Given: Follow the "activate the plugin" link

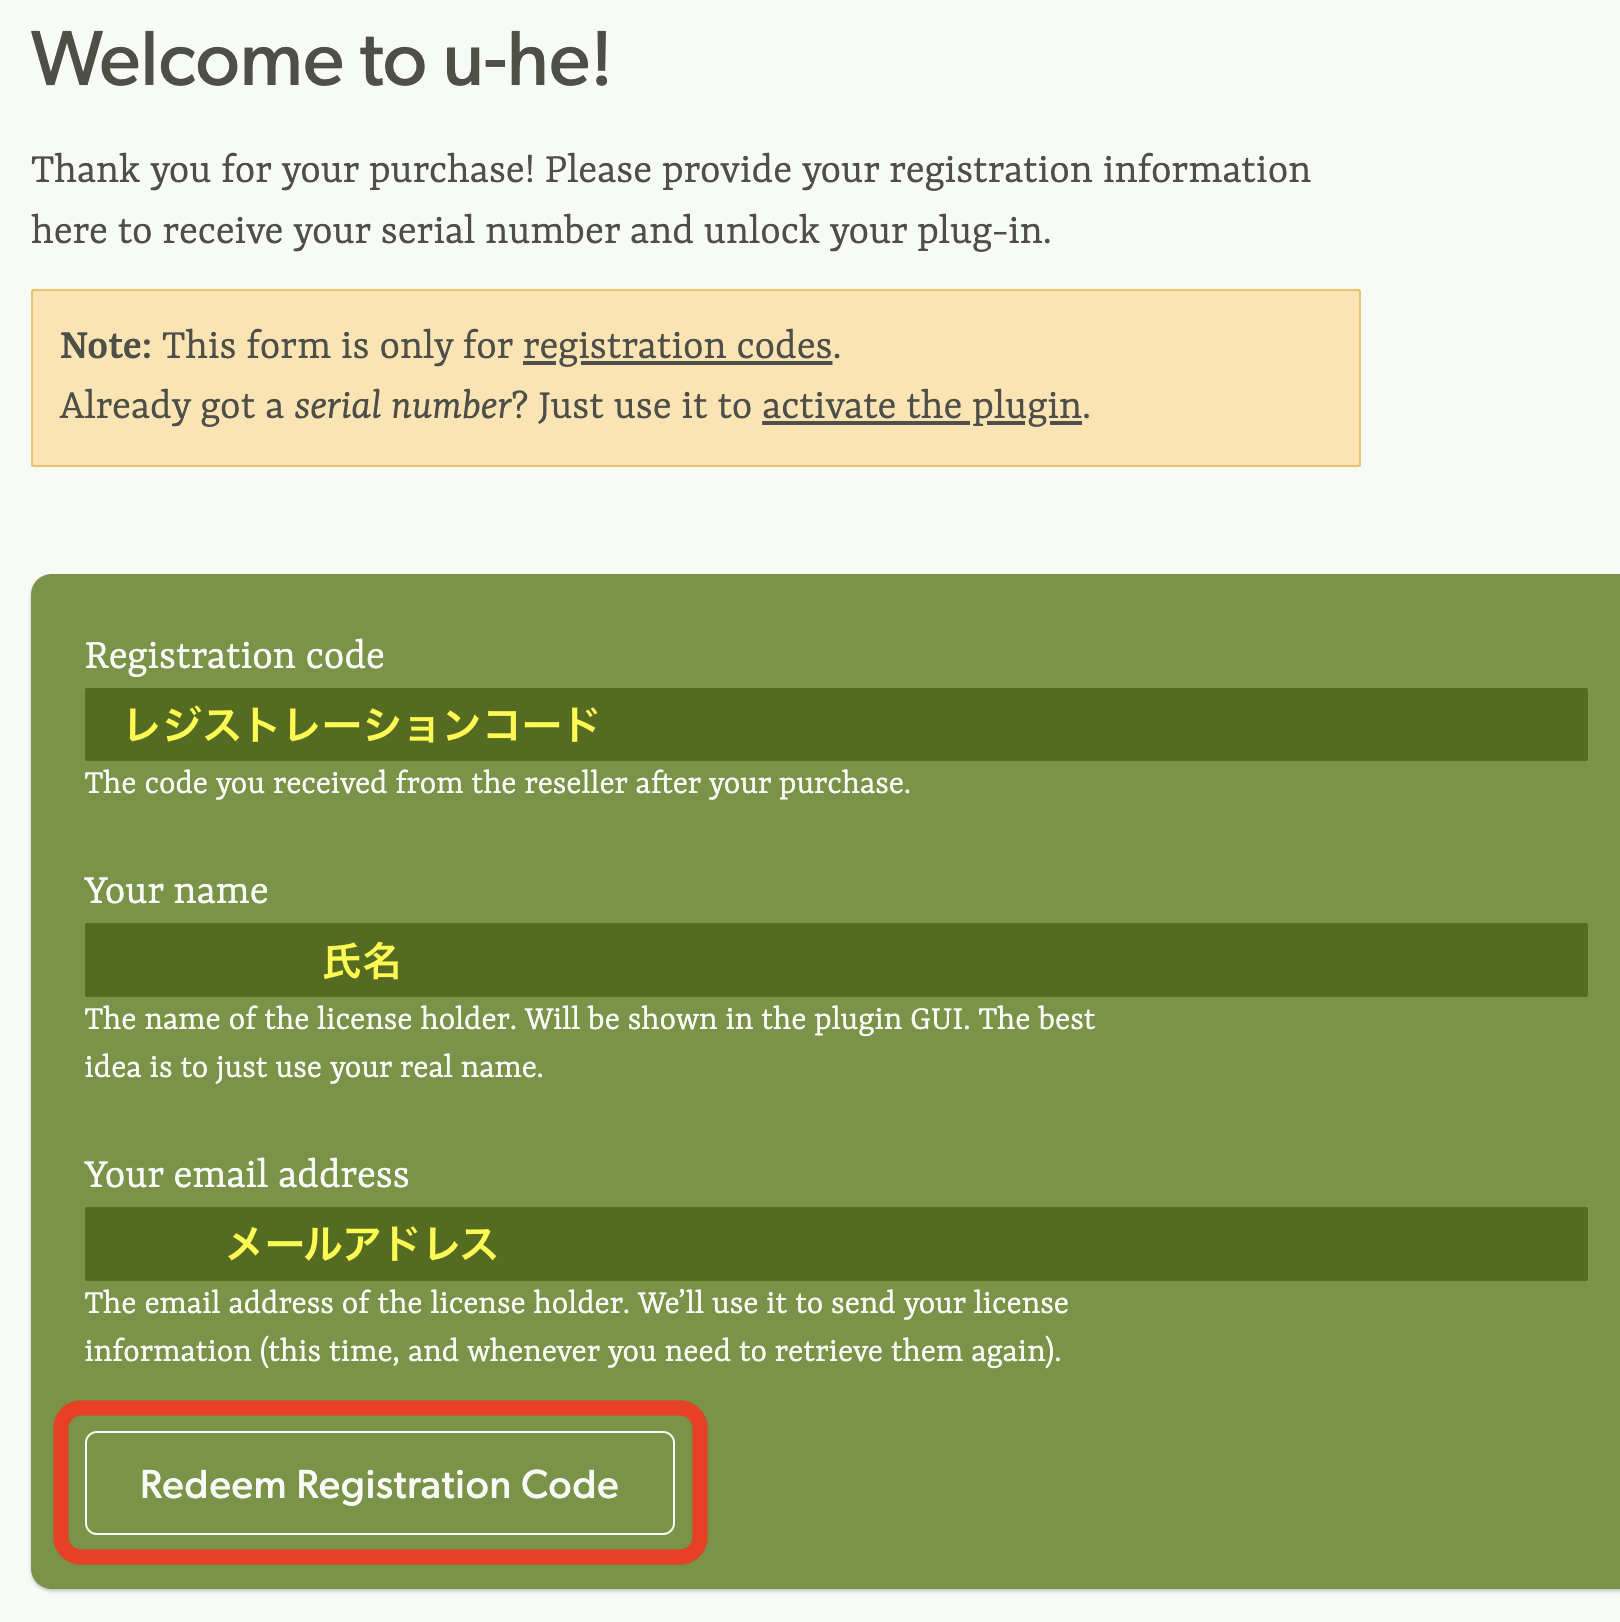Looking at the screenshot, I should [921, 407].
